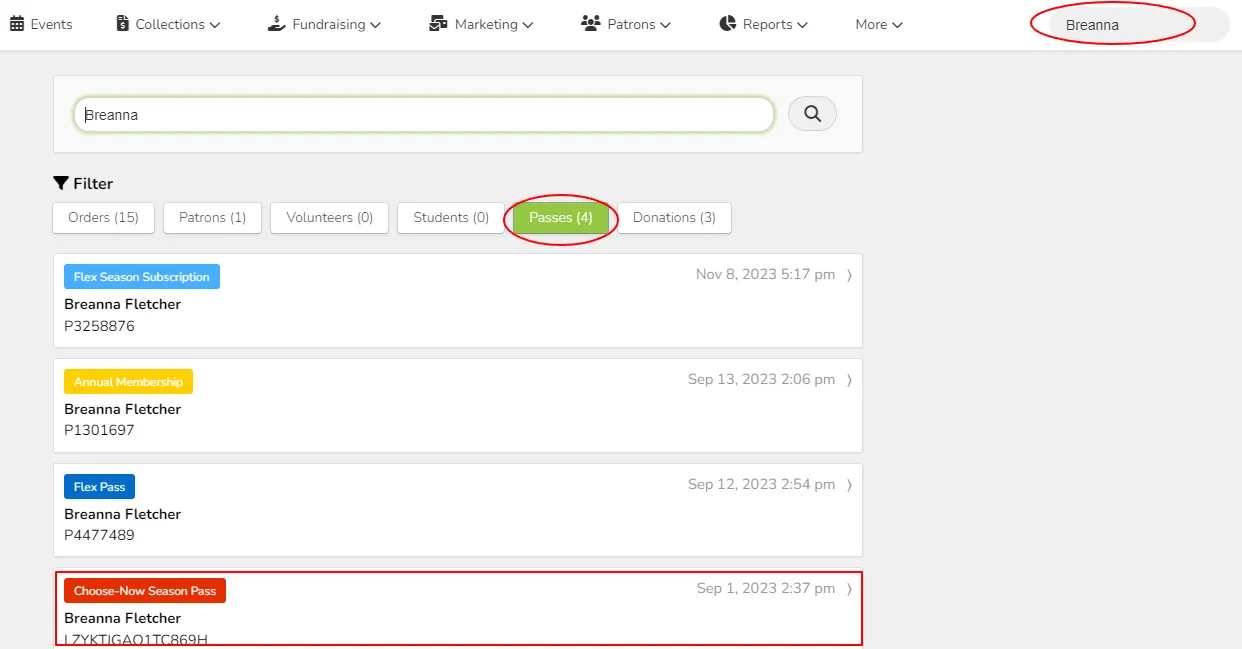Filter results by Patrons (1)

click(x=212, y=218)
